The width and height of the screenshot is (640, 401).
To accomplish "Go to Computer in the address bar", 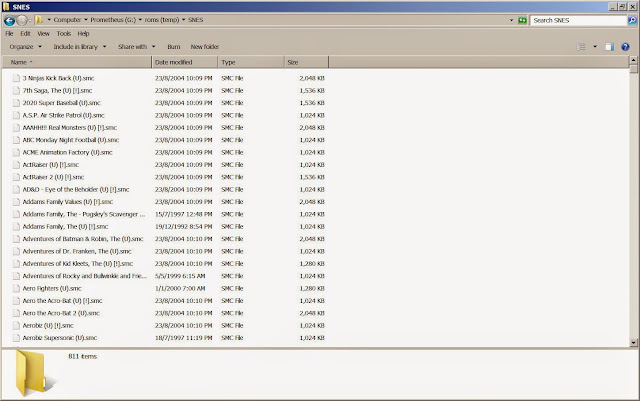I will tap(67, 20).
